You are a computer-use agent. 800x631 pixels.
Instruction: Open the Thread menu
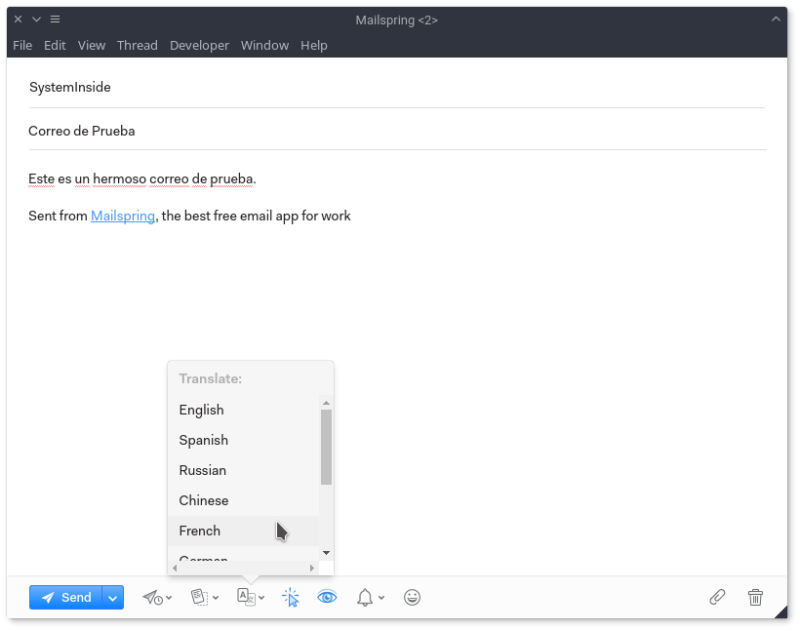(x=137, y=45)
